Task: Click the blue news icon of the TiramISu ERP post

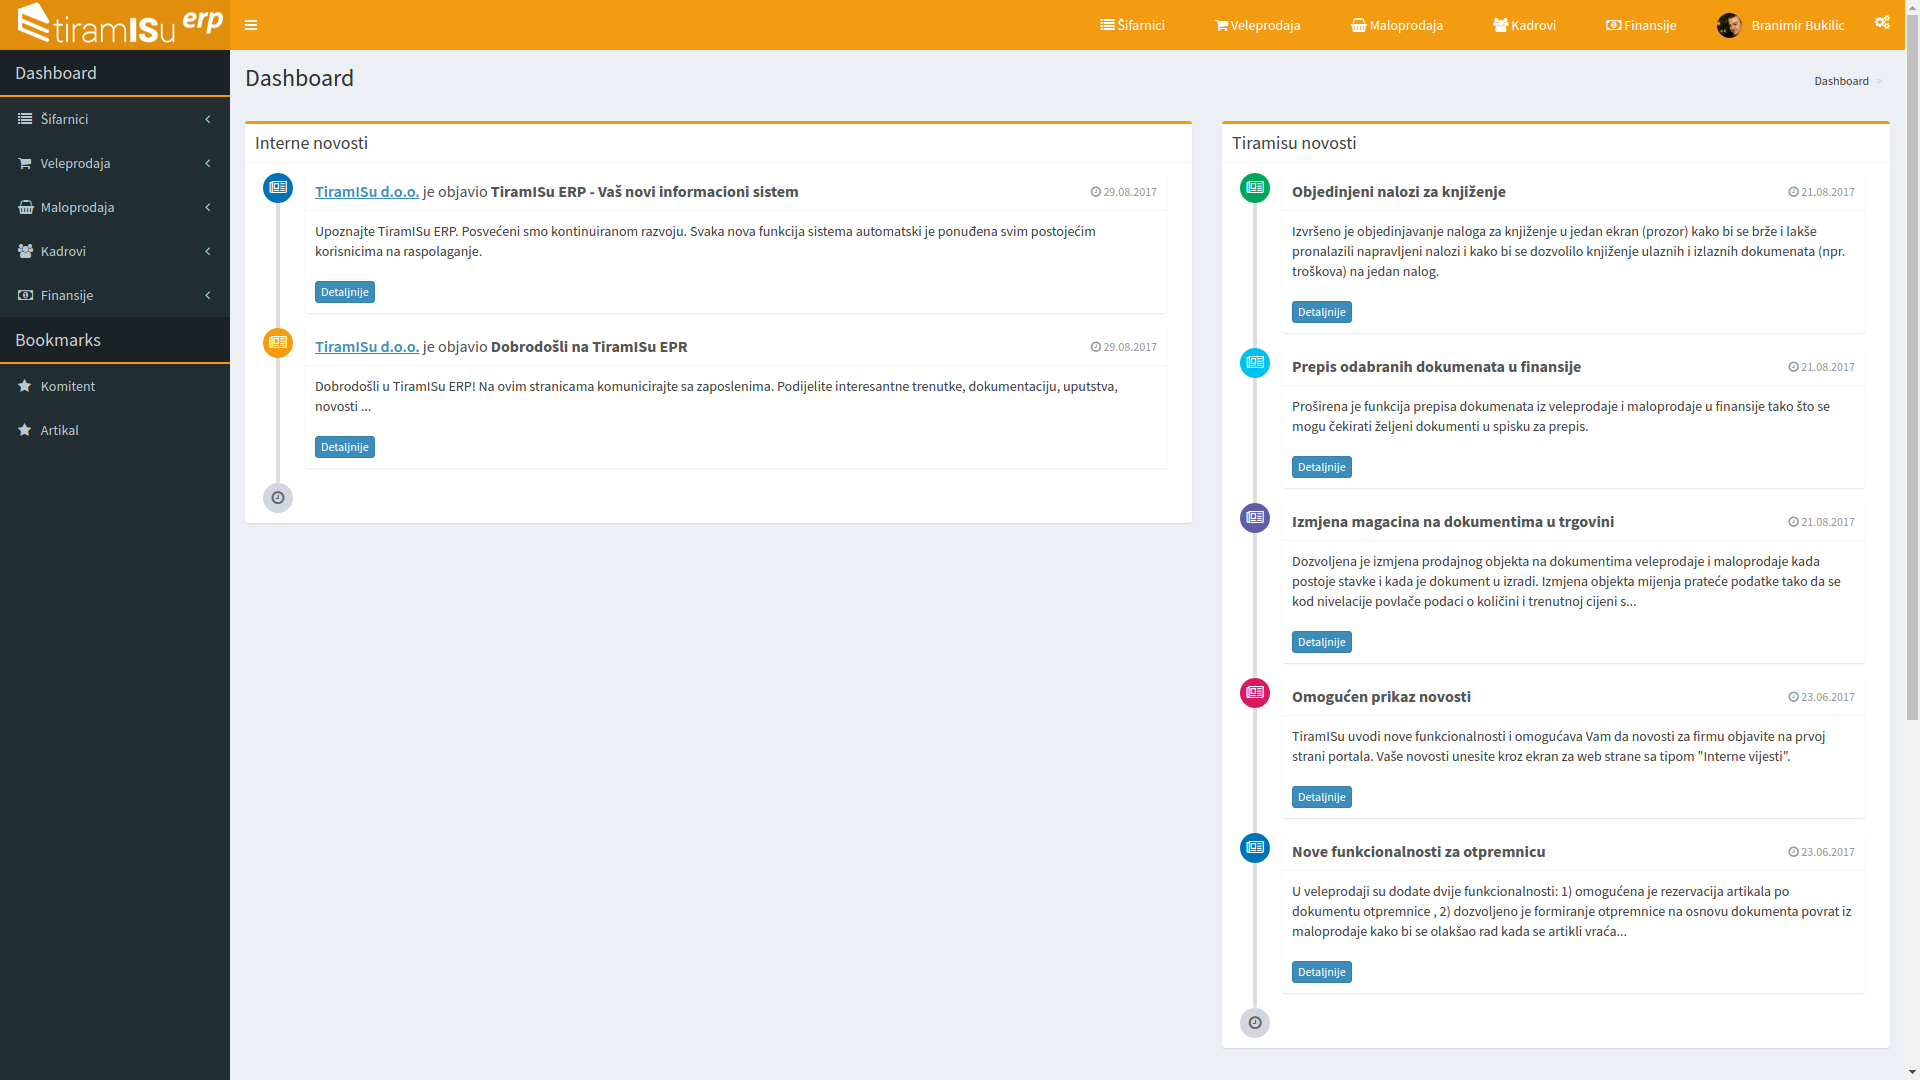Action: point(278,188)
